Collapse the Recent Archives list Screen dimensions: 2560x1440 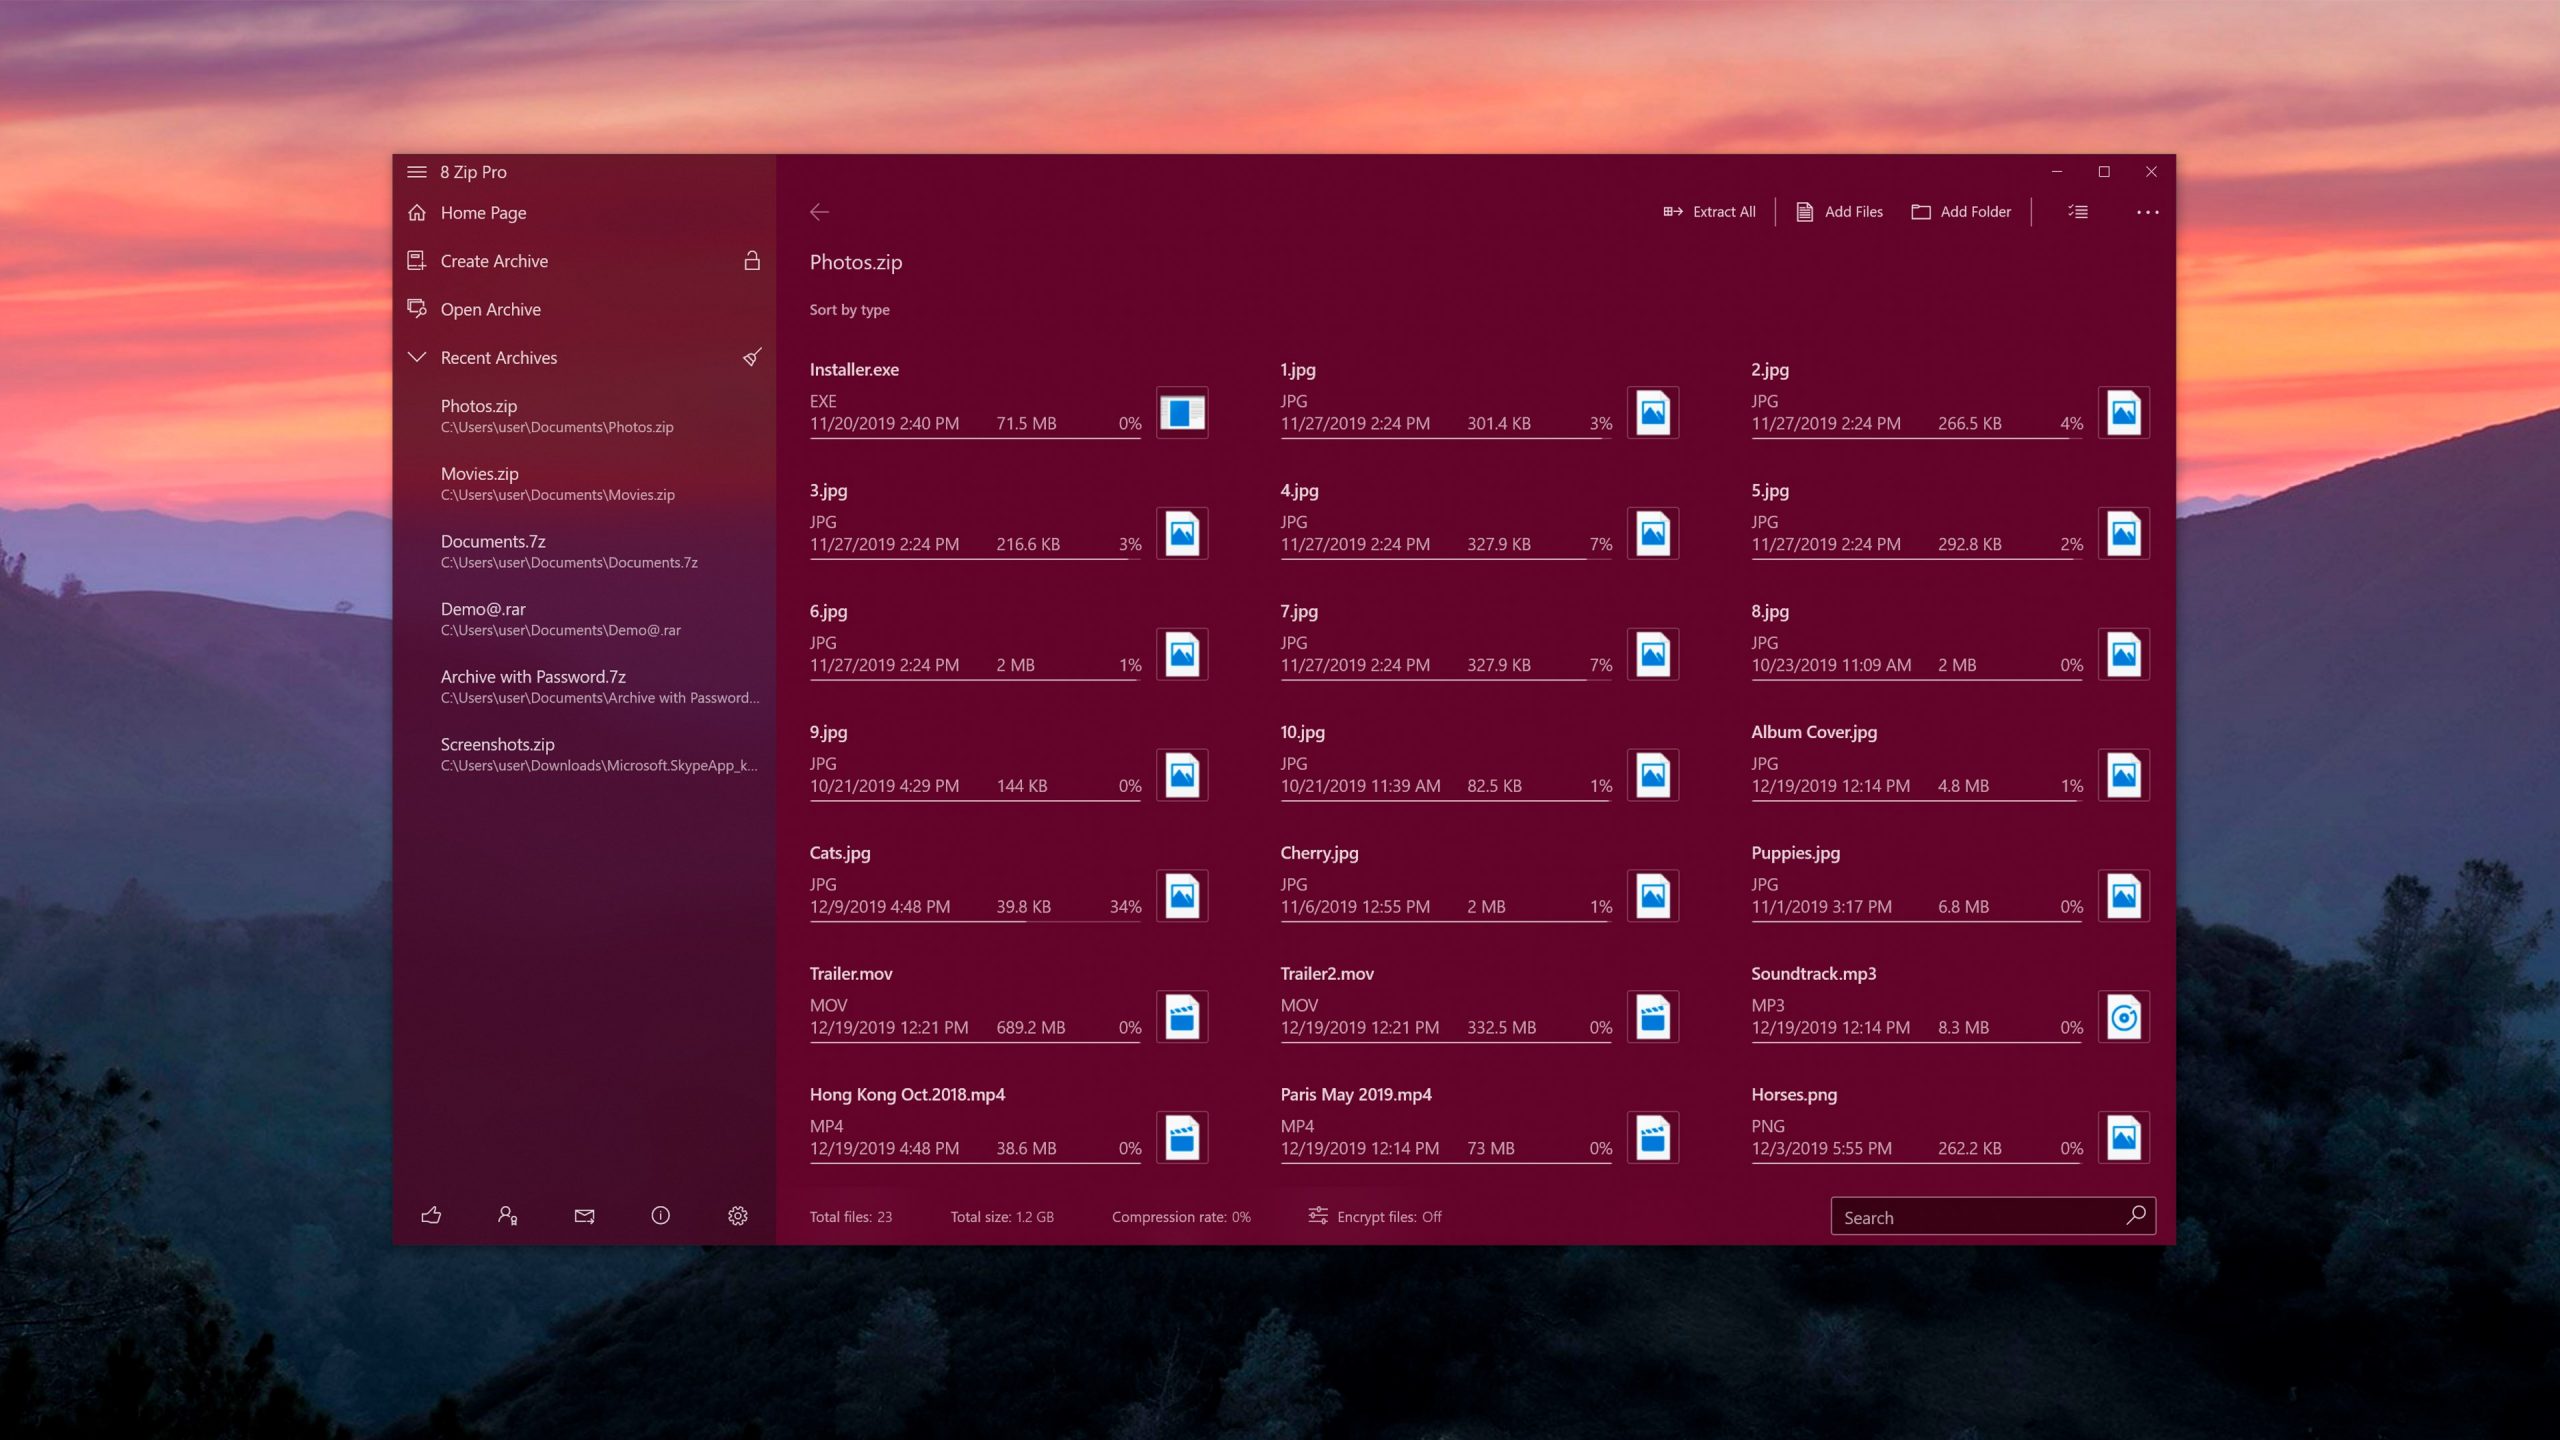[417, 357]
